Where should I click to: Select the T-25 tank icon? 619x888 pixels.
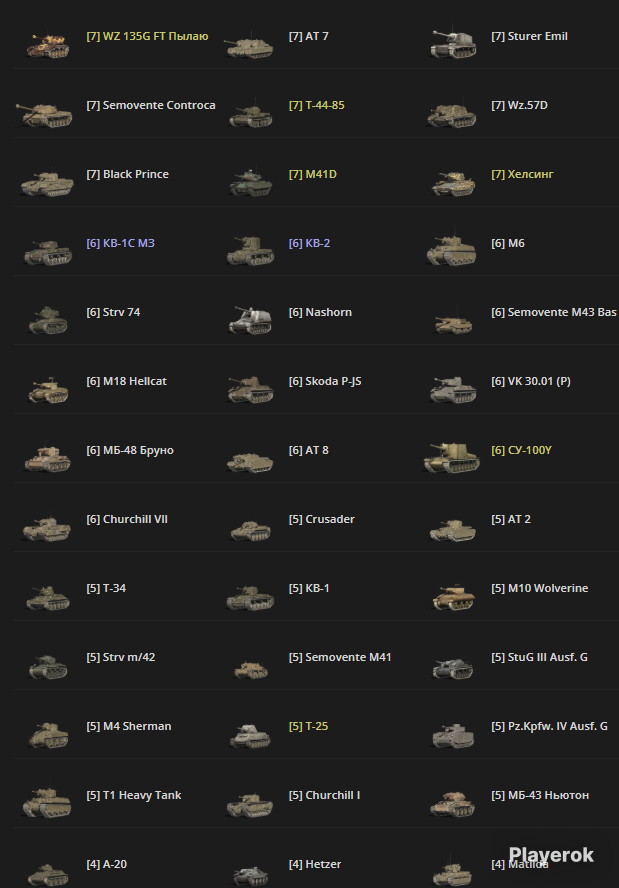(250, 736)
